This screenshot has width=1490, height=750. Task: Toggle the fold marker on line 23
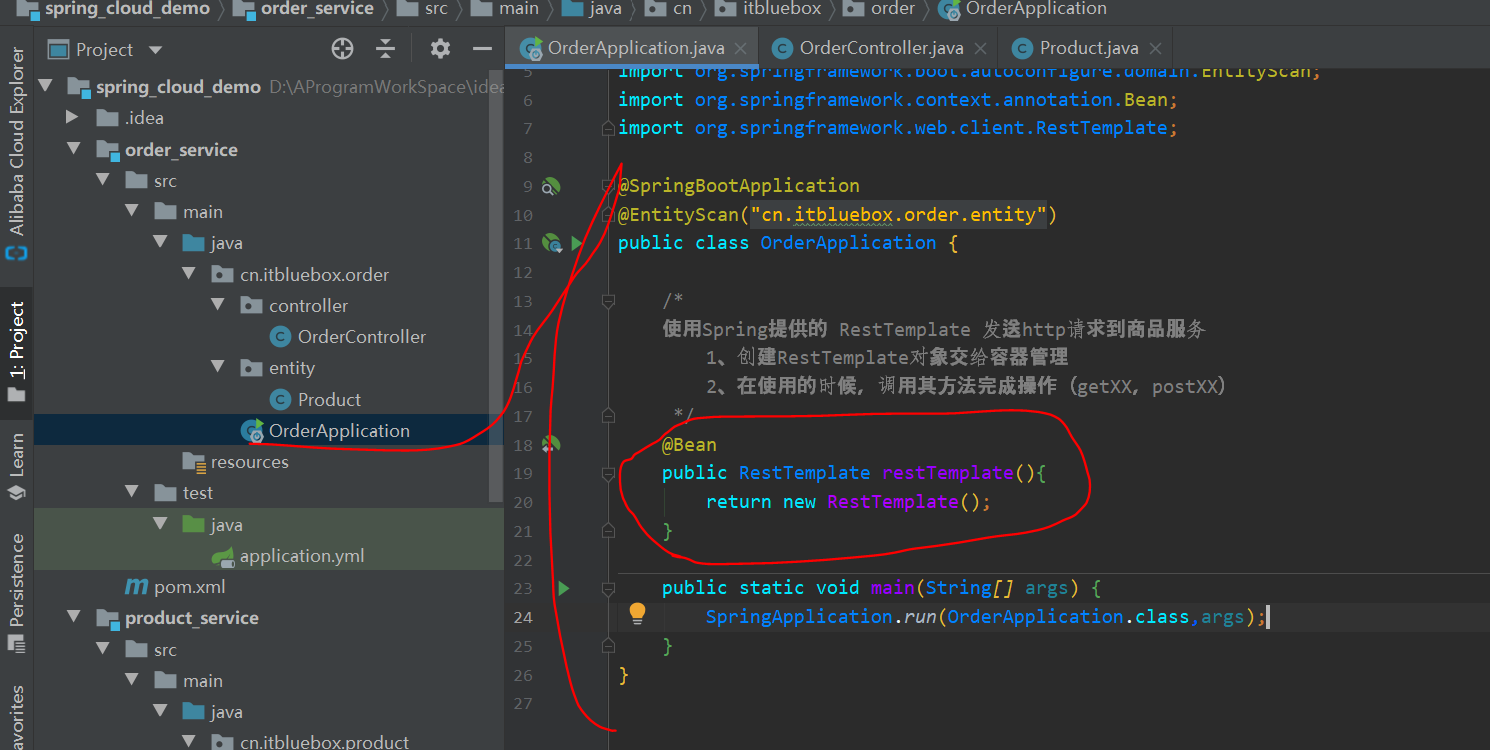[607, 588]
